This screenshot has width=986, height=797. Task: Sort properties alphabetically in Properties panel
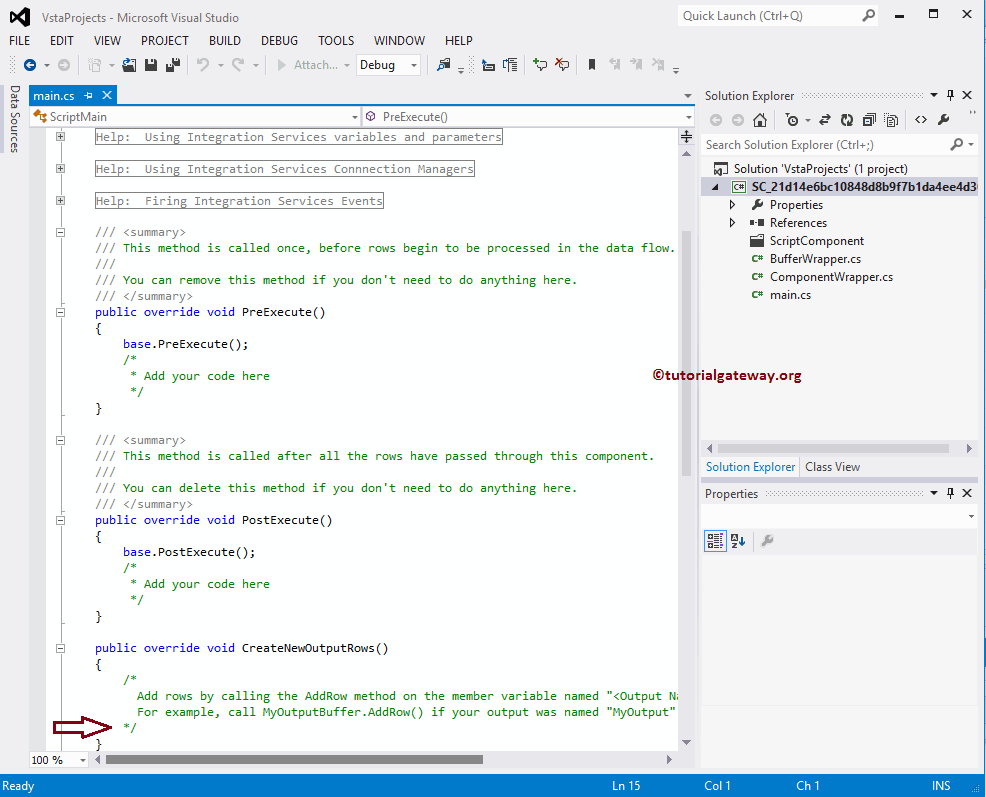click(x=738, y=541)
